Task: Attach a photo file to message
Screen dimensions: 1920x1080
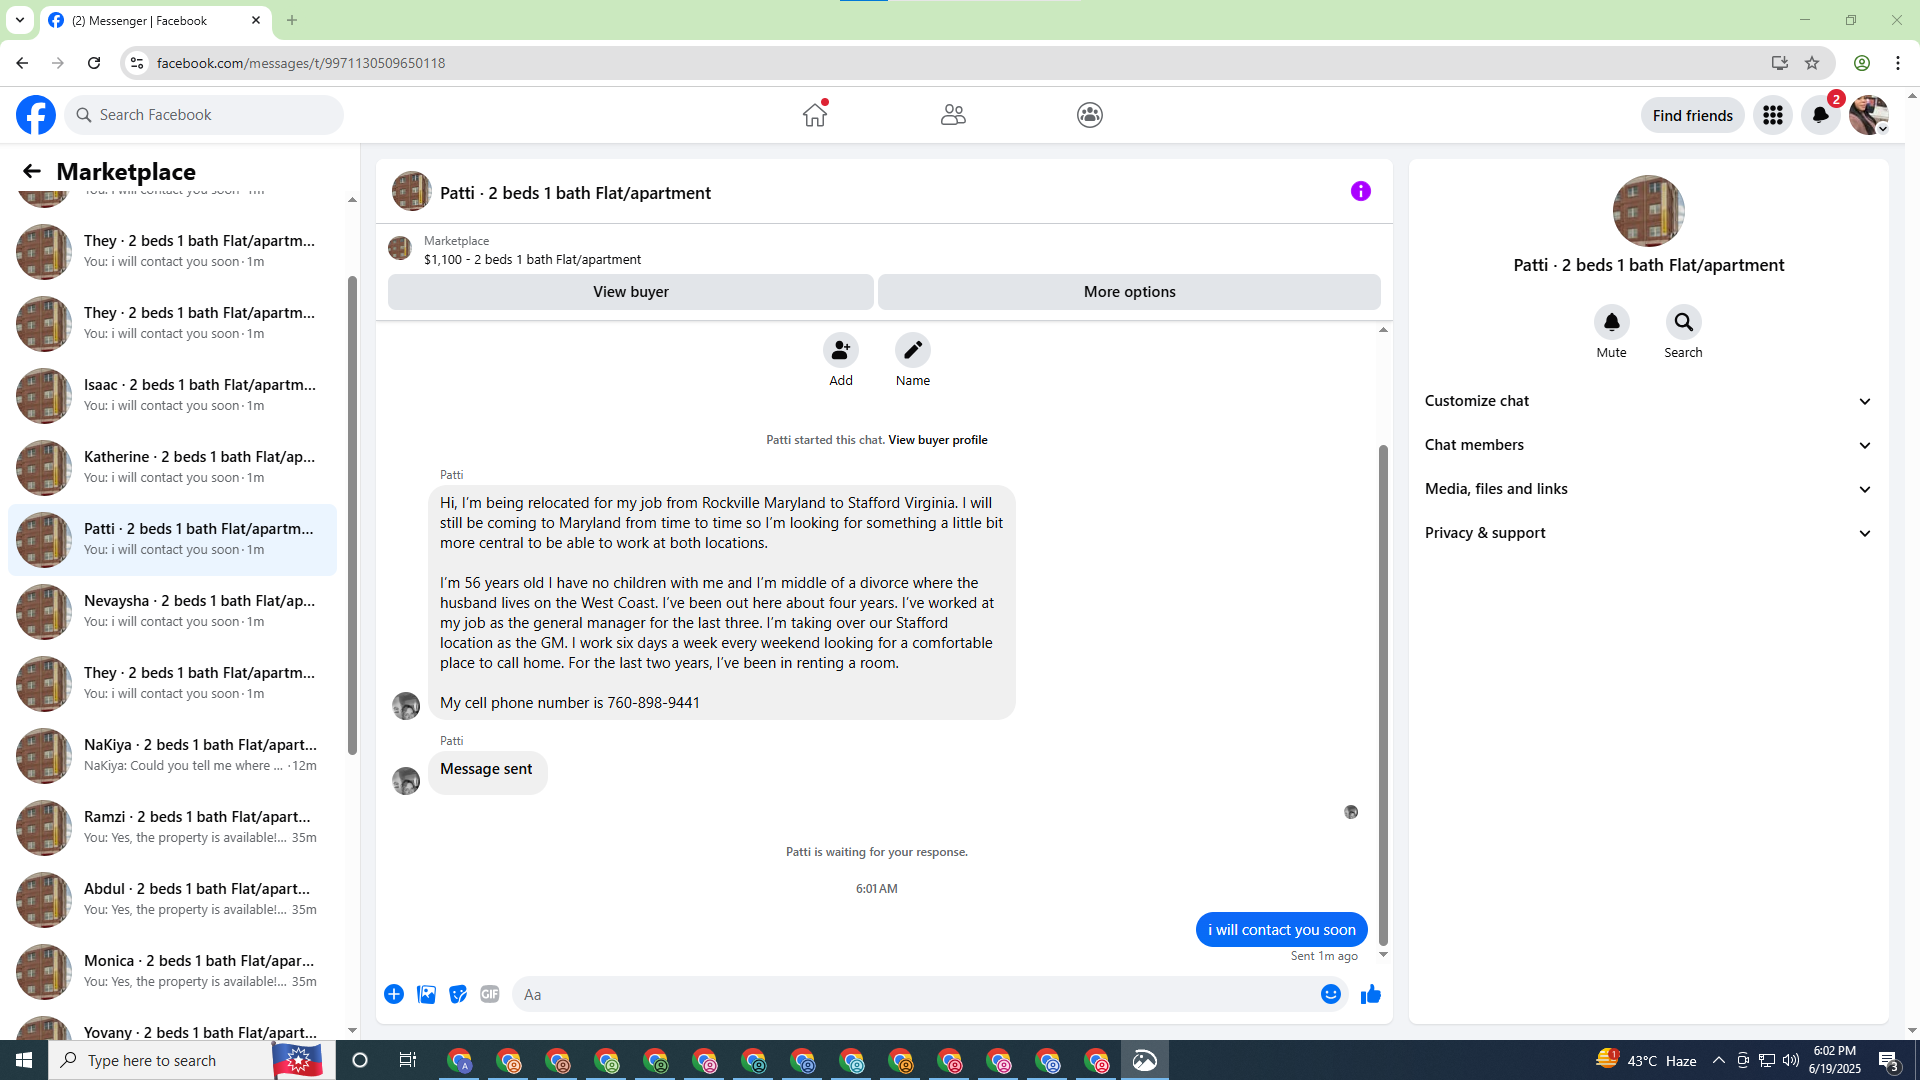Action: (426, 994)
